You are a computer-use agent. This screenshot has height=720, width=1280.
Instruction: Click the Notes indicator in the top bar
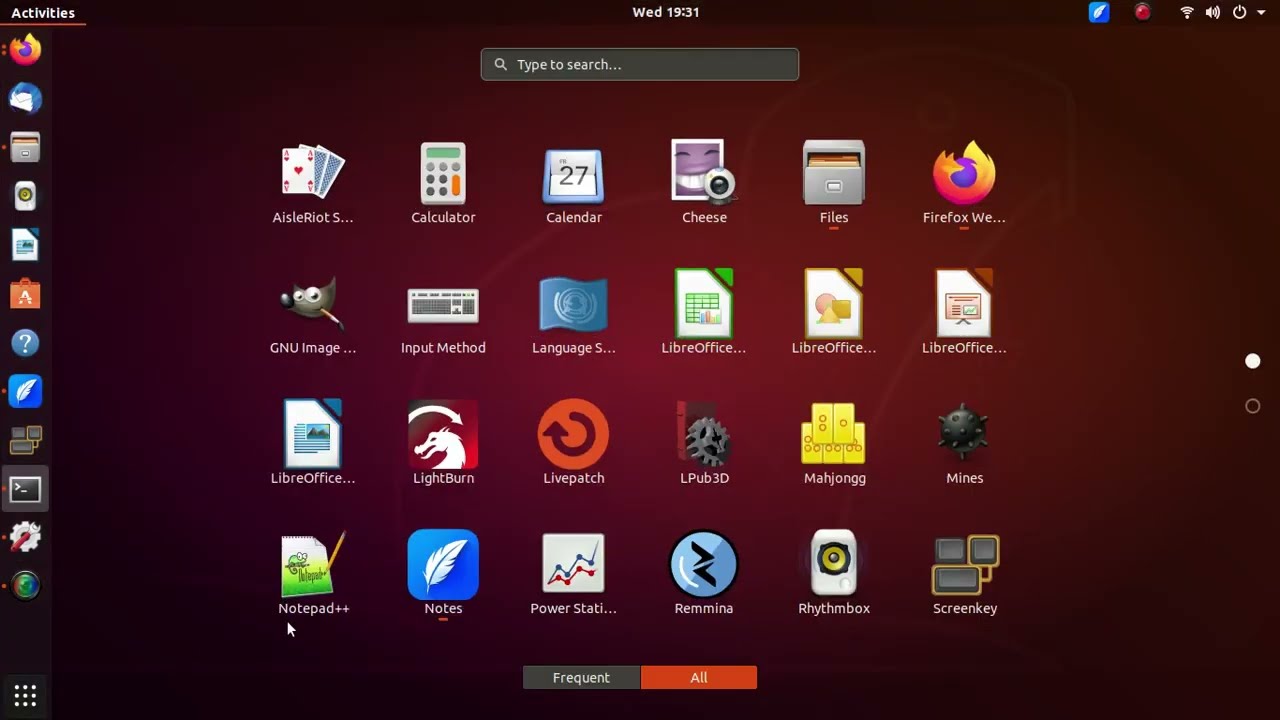coord(1099,12)
